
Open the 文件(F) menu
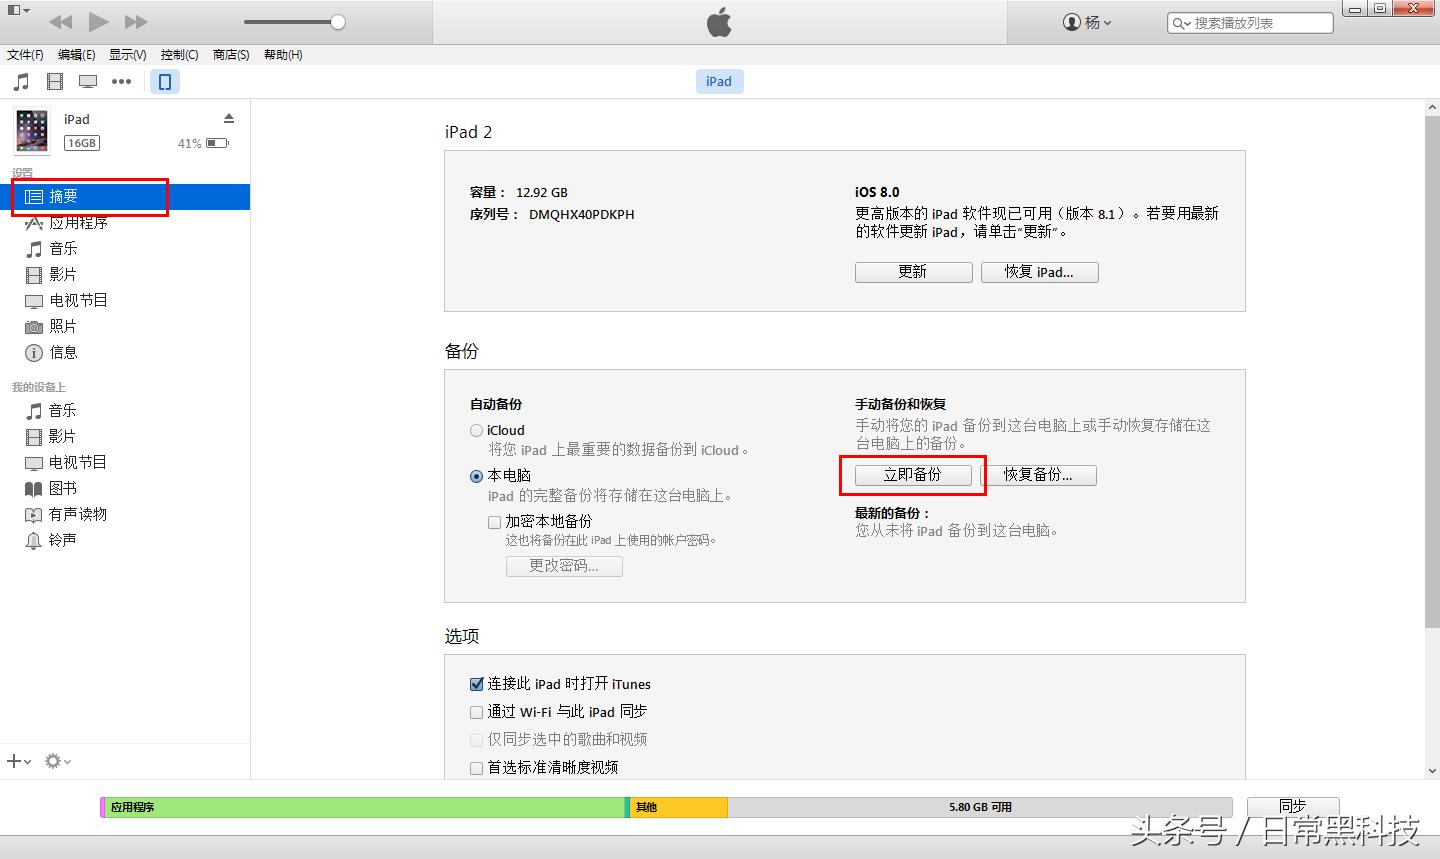tap(25, 55)
